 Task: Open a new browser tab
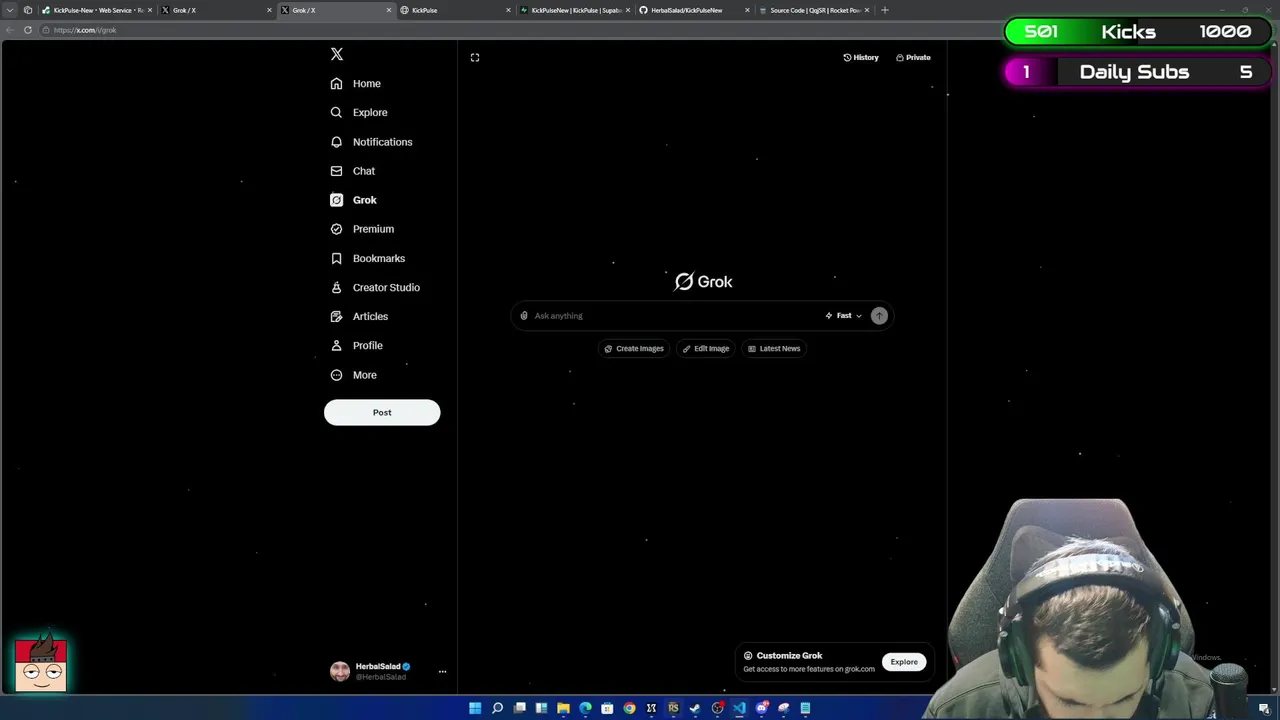coord(884,10)
